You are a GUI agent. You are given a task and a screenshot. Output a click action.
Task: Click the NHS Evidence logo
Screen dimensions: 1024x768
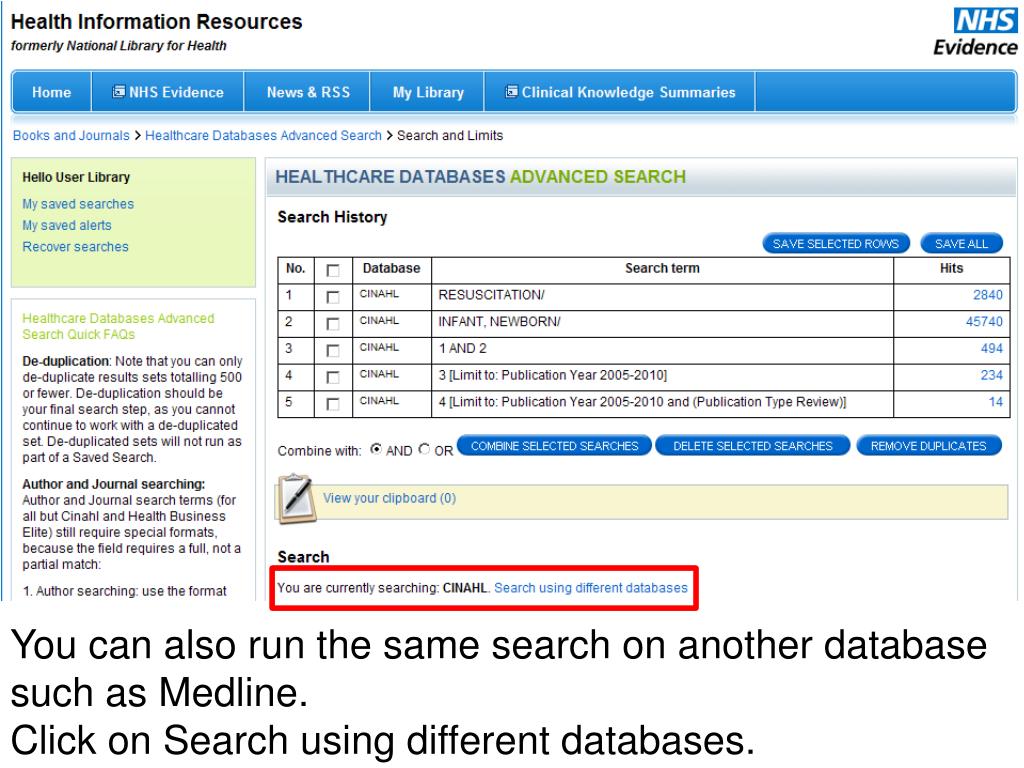point(976,33)
